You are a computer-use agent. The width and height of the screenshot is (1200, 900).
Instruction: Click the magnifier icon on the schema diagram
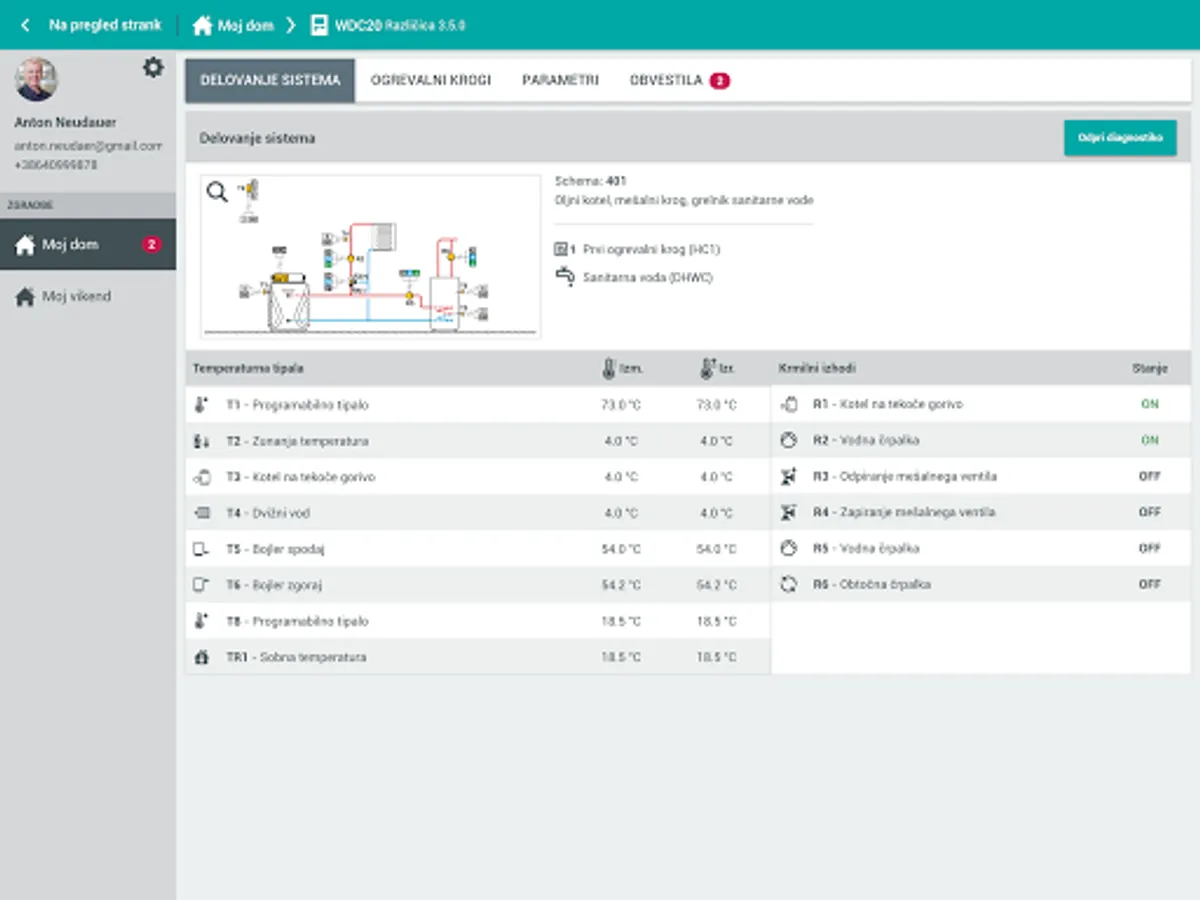[x=217, y=192]
